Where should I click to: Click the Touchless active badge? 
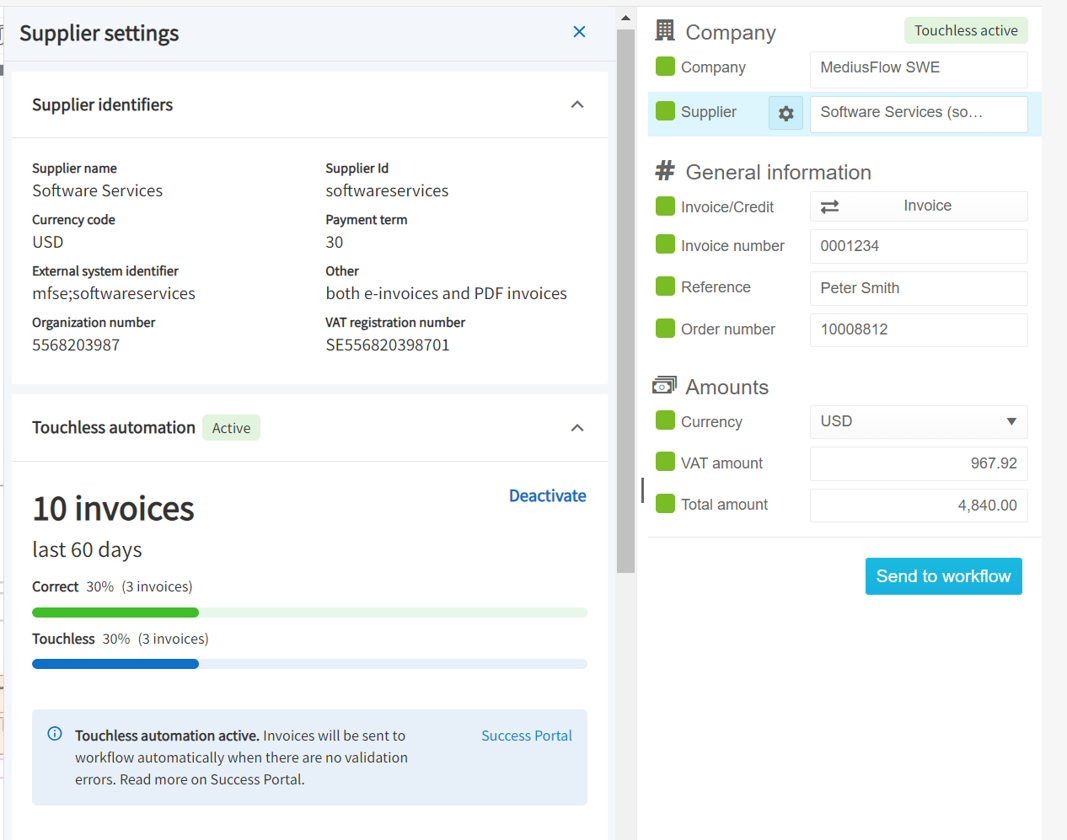coord(965,30)
